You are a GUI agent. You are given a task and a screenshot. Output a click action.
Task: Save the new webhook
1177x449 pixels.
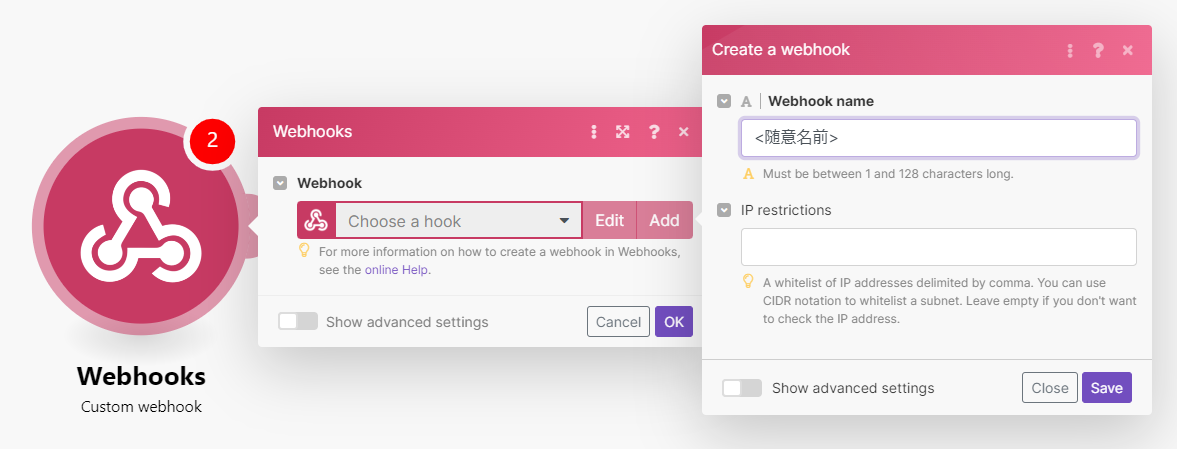[1106, 387]
